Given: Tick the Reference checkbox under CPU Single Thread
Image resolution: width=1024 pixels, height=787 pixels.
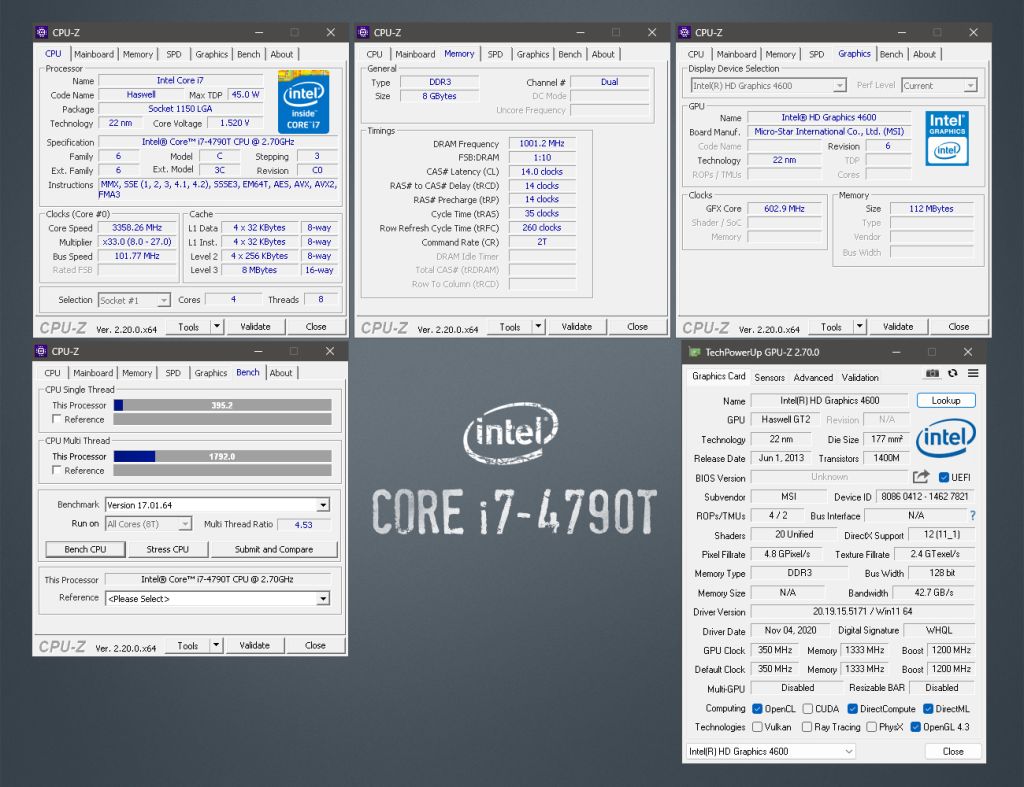Looking at the screenshot, I should click(x=57, y=419).
